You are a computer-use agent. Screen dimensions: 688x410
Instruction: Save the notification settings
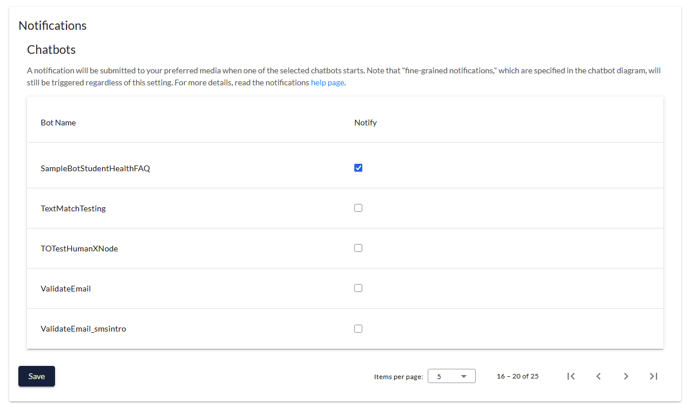tap(36, 376)
